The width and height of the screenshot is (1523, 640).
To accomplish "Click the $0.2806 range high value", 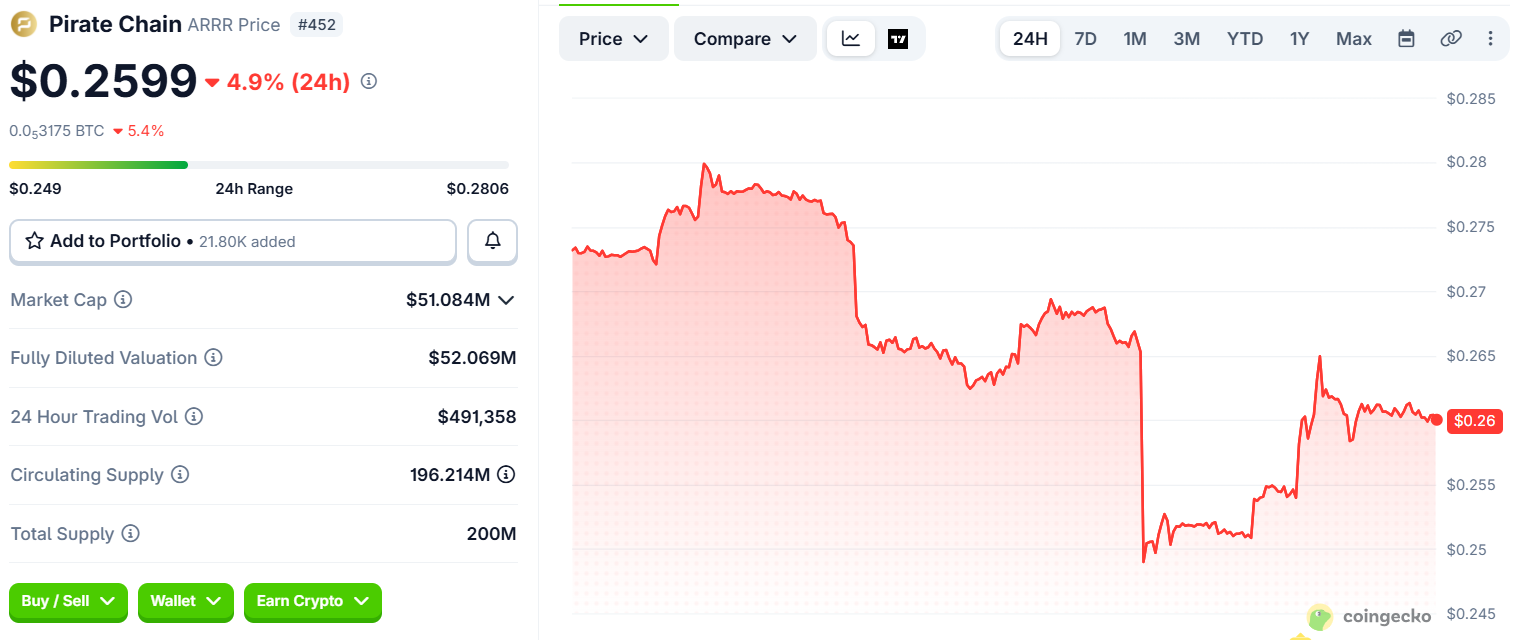I will click(x=477, y=189).
